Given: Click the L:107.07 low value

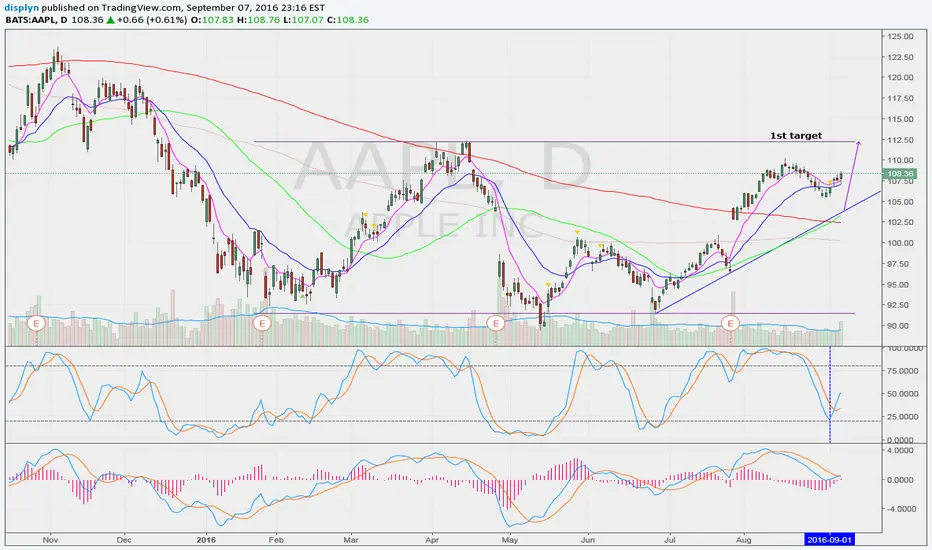Looking at the screenshot, I should click(302, 20).
